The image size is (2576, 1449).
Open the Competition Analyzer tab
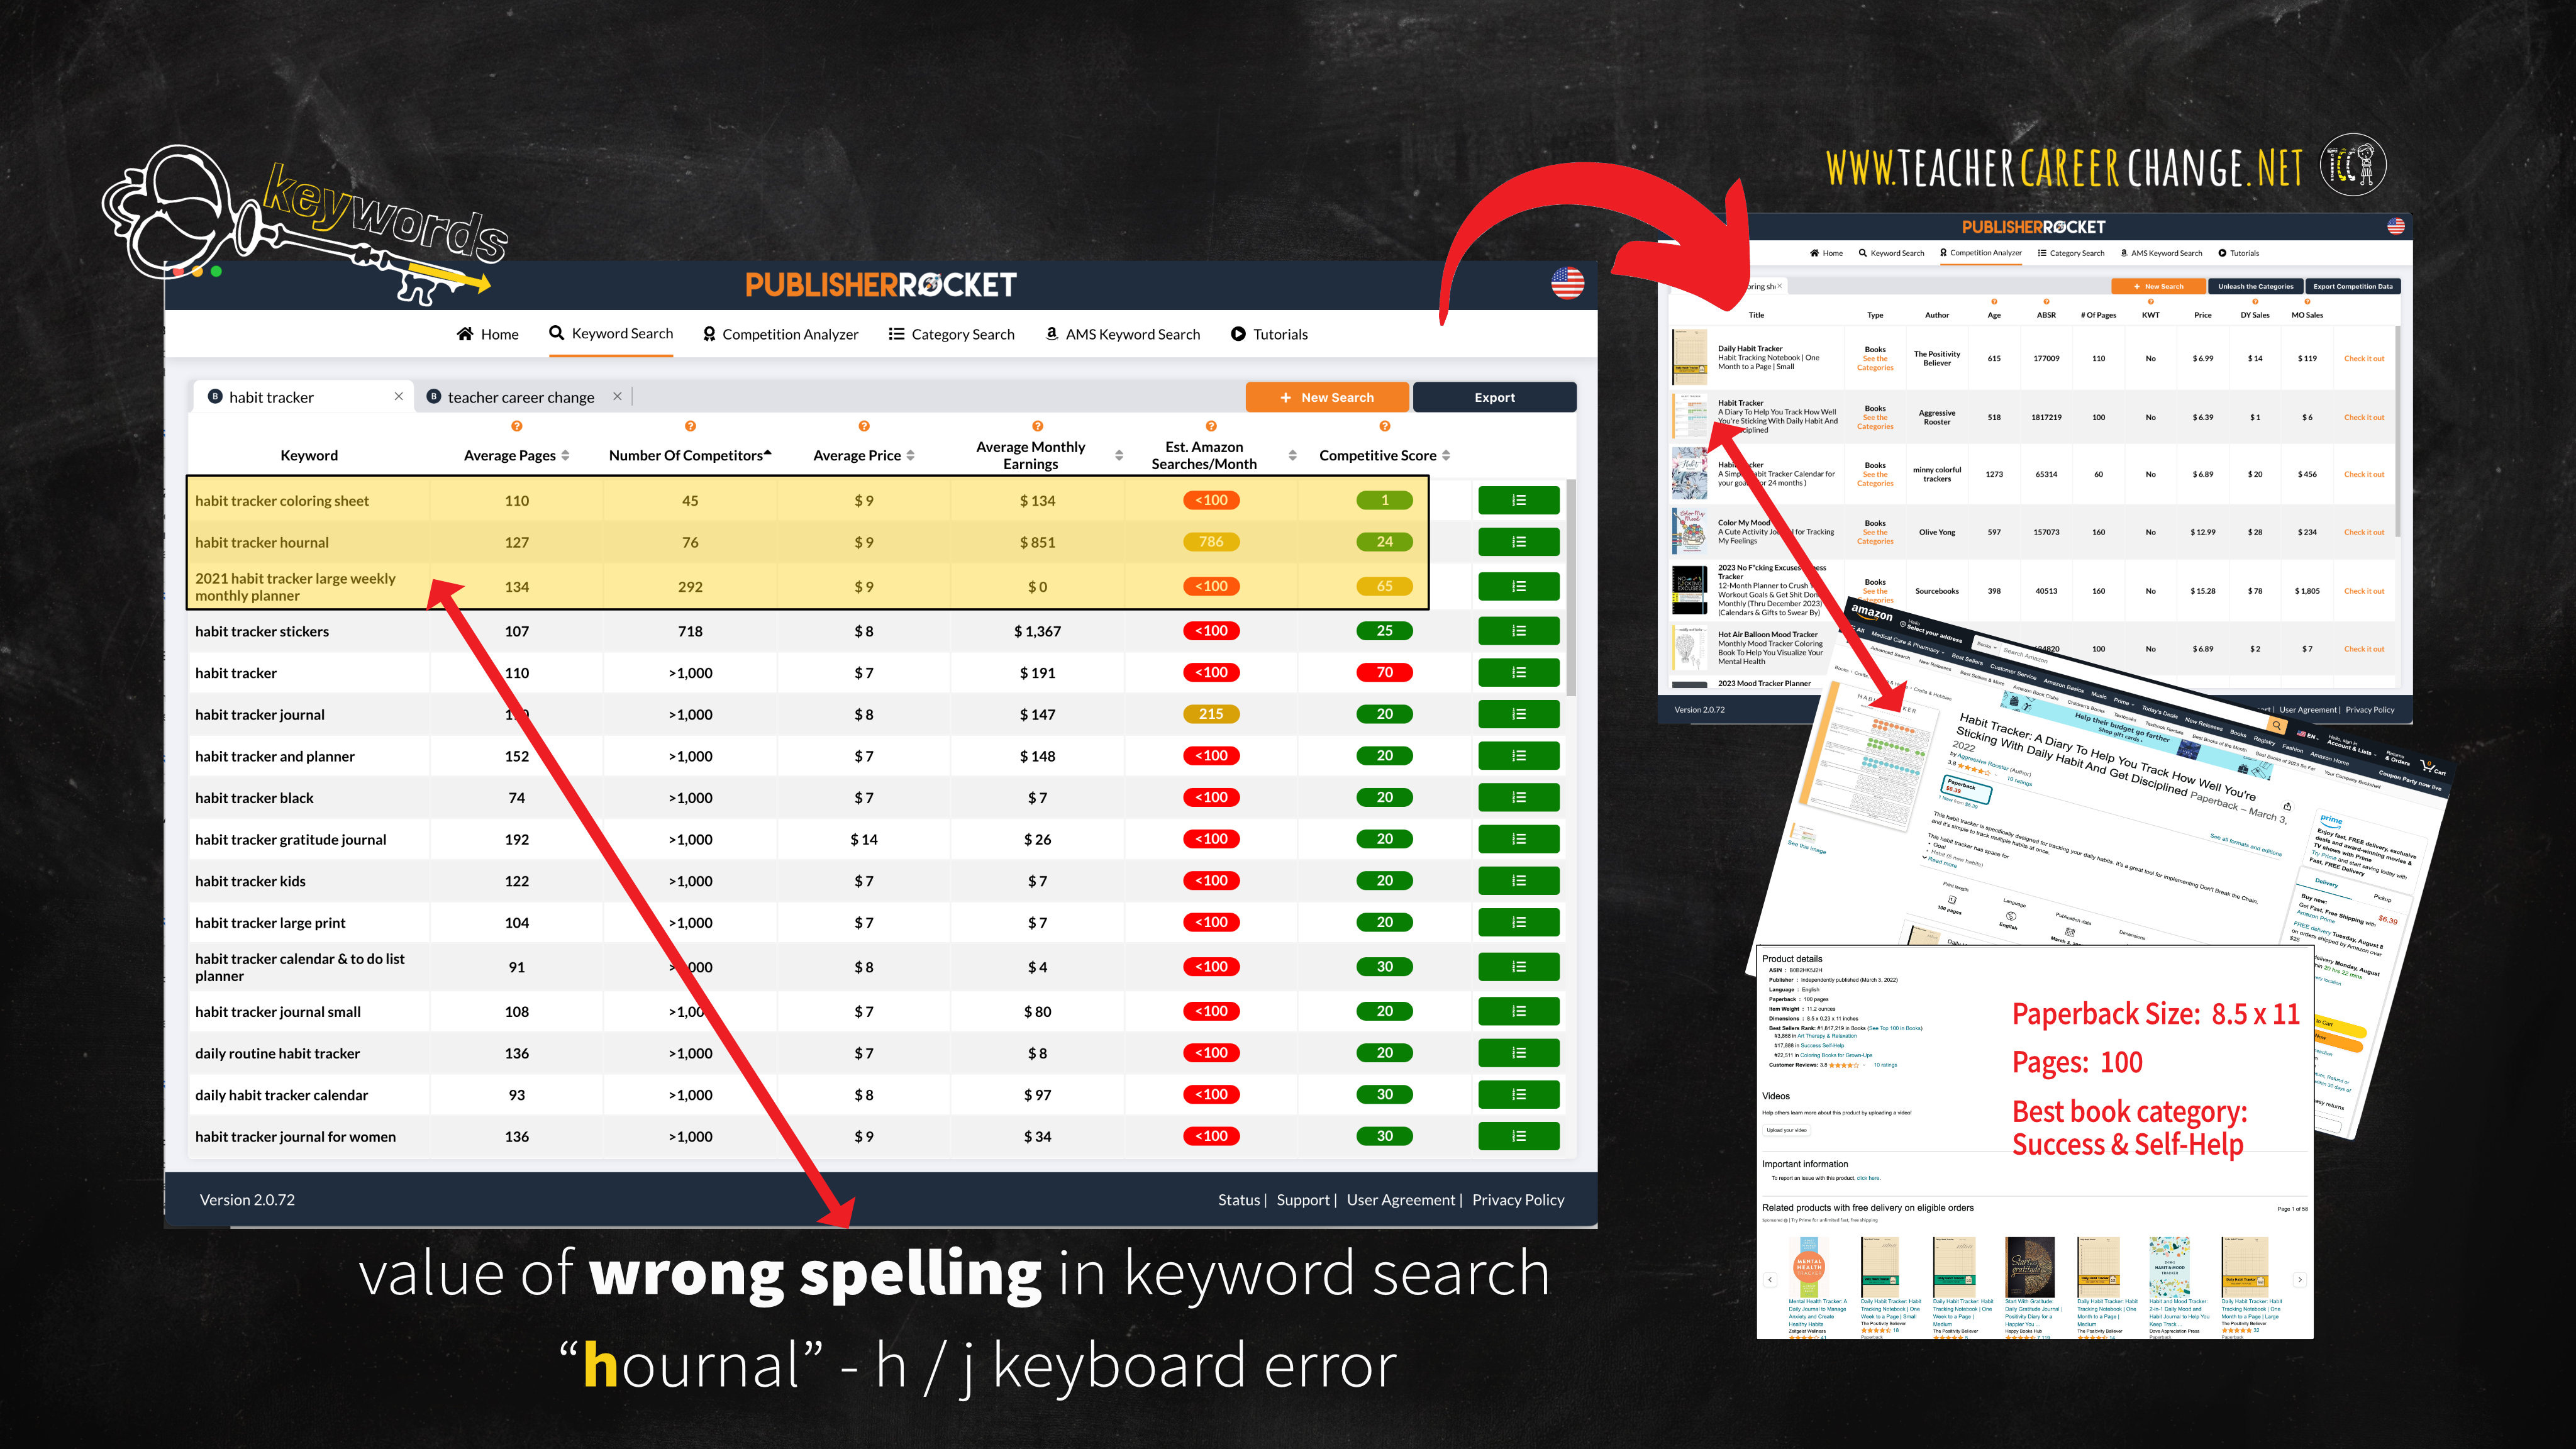pos(780,334)
